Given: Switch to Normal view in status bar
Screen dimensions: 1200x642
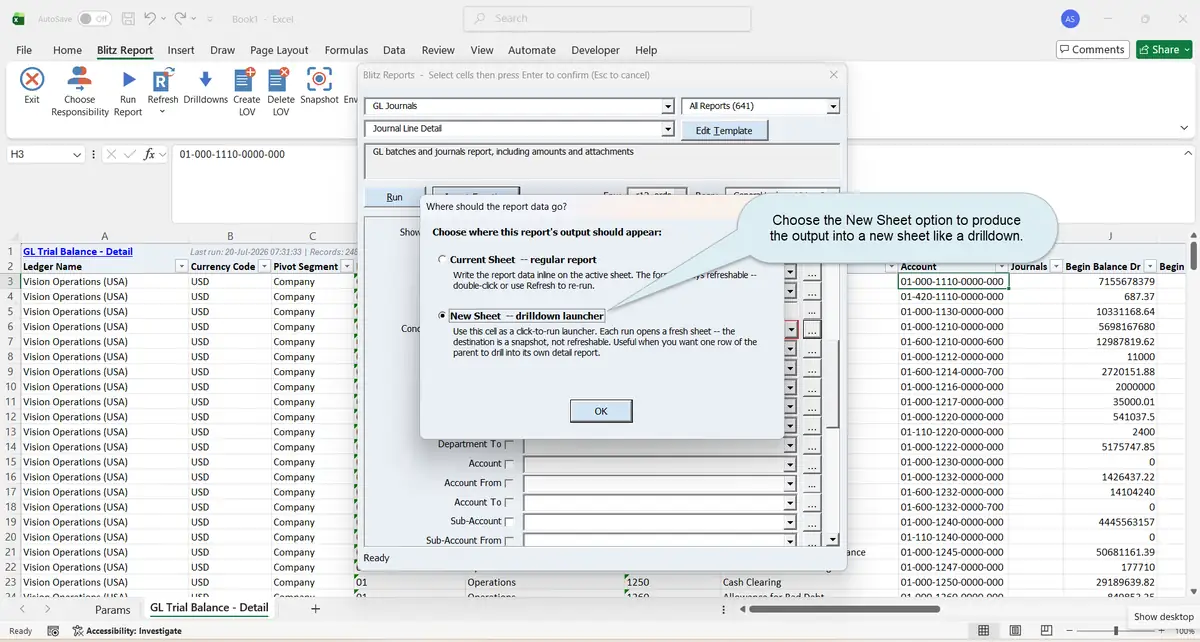Looking at the screenshot, I should pyautogui.click(x=984, y=631).
